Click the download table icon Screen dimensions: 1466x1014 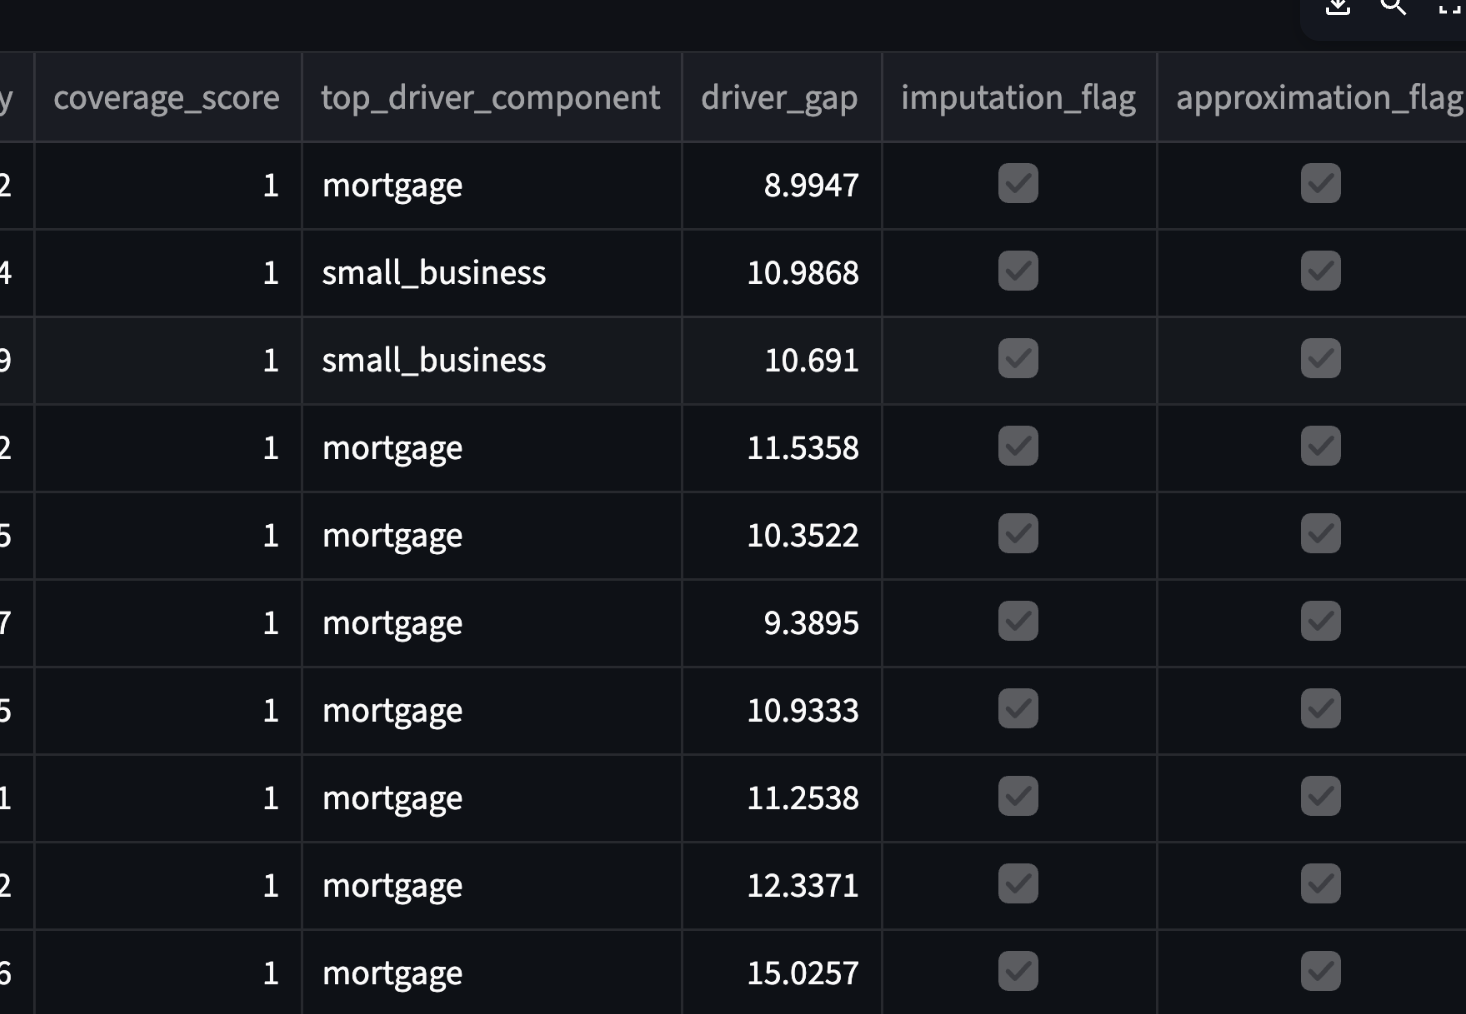click(1336, 8)
